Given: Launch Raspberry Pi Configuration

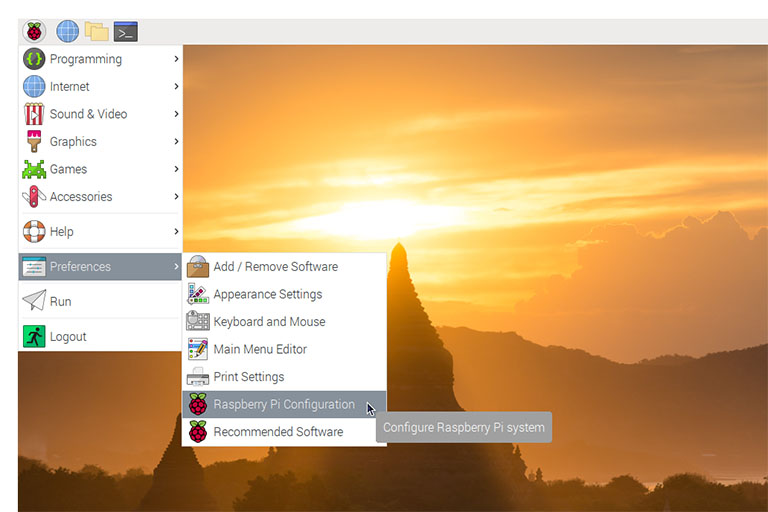Looking at the screenshot, I should pyautogui.click(x=284, y=404).
